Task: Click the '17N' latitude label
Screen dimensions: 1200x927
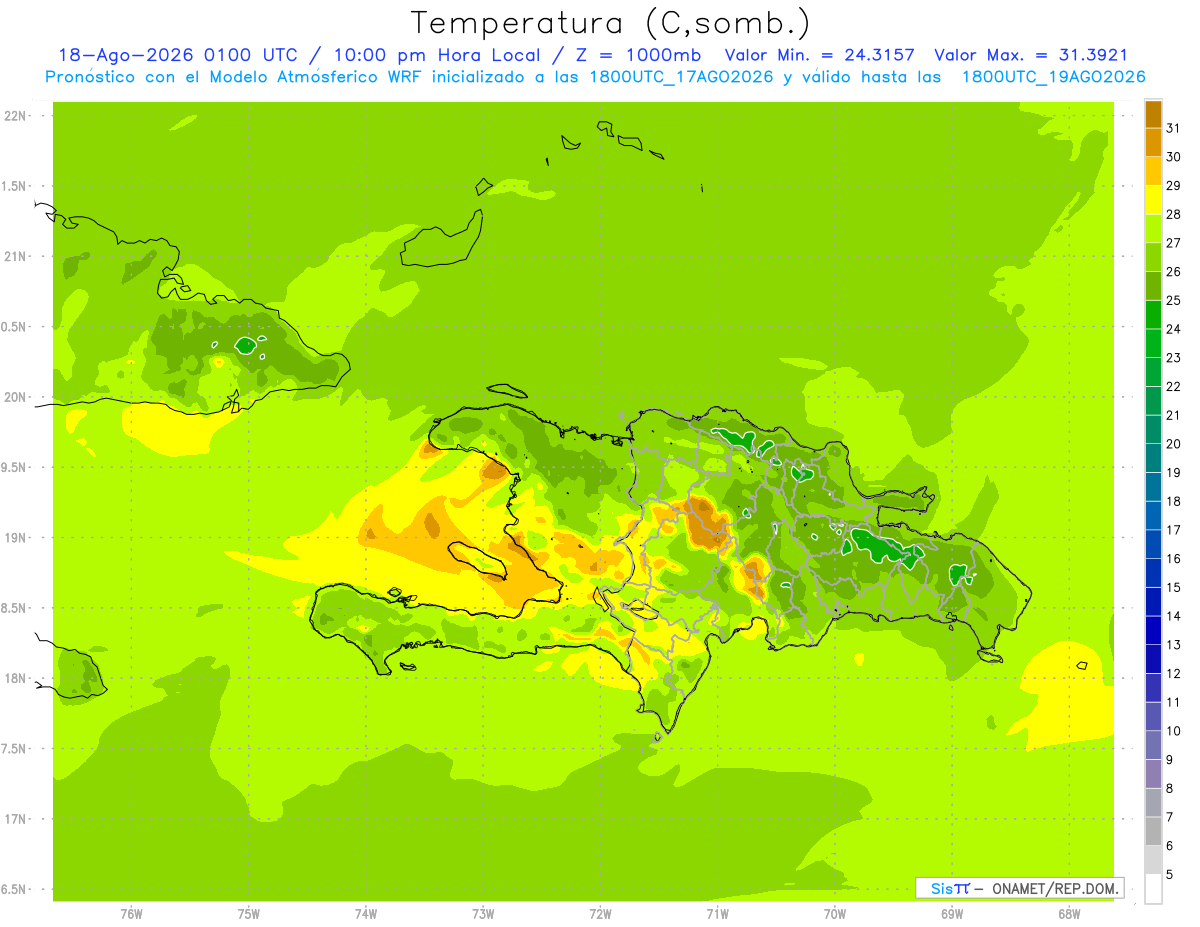Action: coord(15,819)
